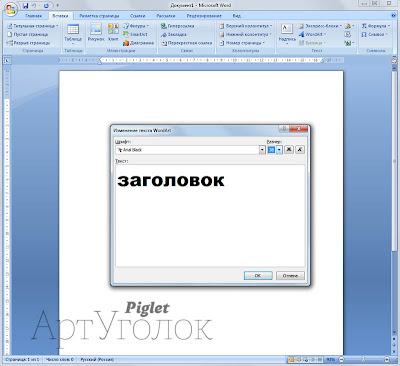Screen dimensions: 400x366
Task: Insert a Рисунок from file
Action: (x=96, y=33)
